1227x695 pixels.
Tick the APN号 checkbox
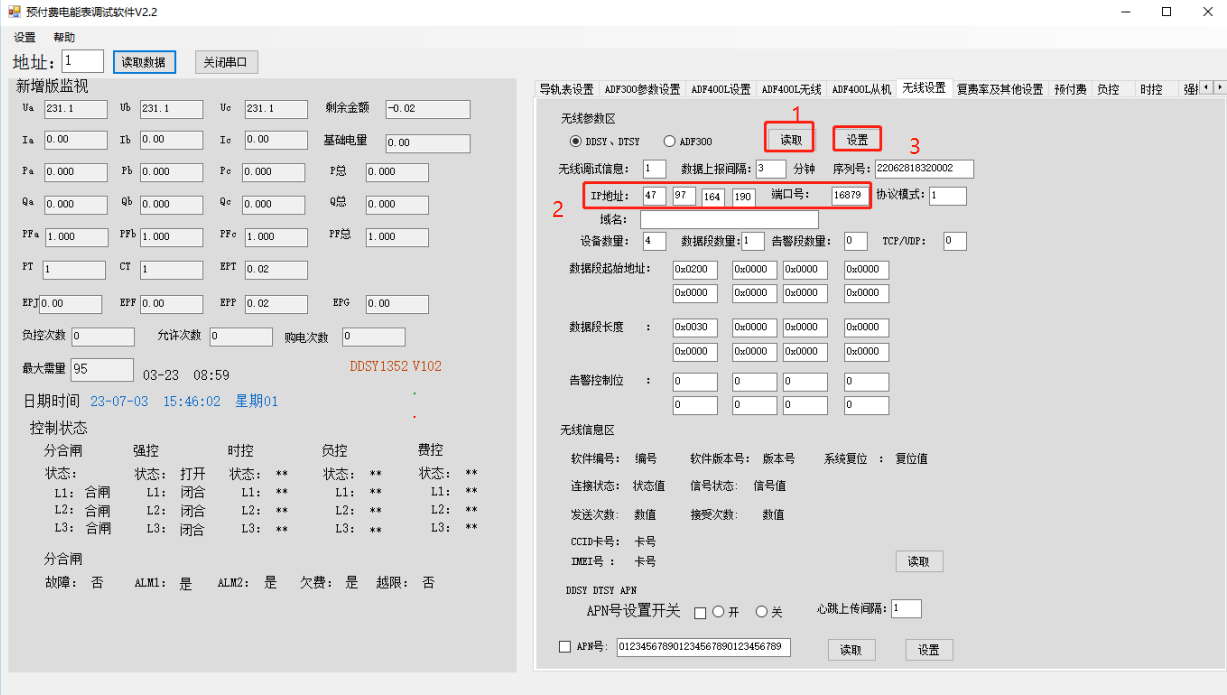565,647
